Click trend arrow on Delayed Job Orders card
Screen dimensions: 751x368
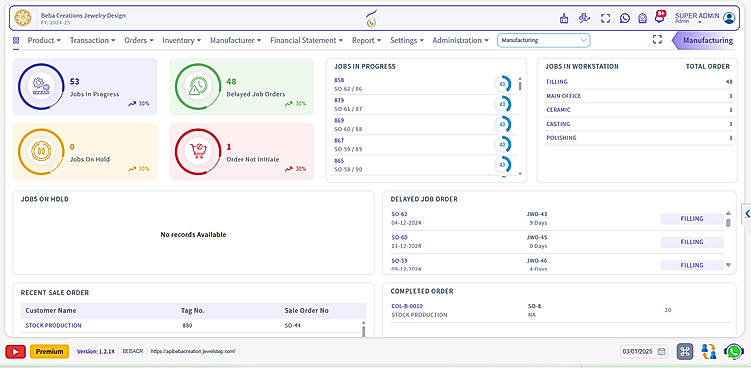[289, 103]
